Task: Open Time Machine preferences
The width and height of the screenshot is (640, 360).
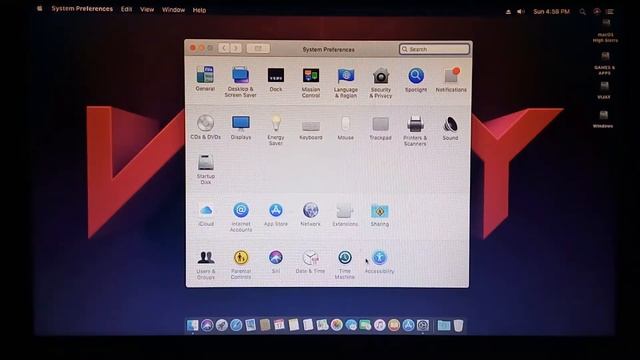Action: [x=344, y=265]
